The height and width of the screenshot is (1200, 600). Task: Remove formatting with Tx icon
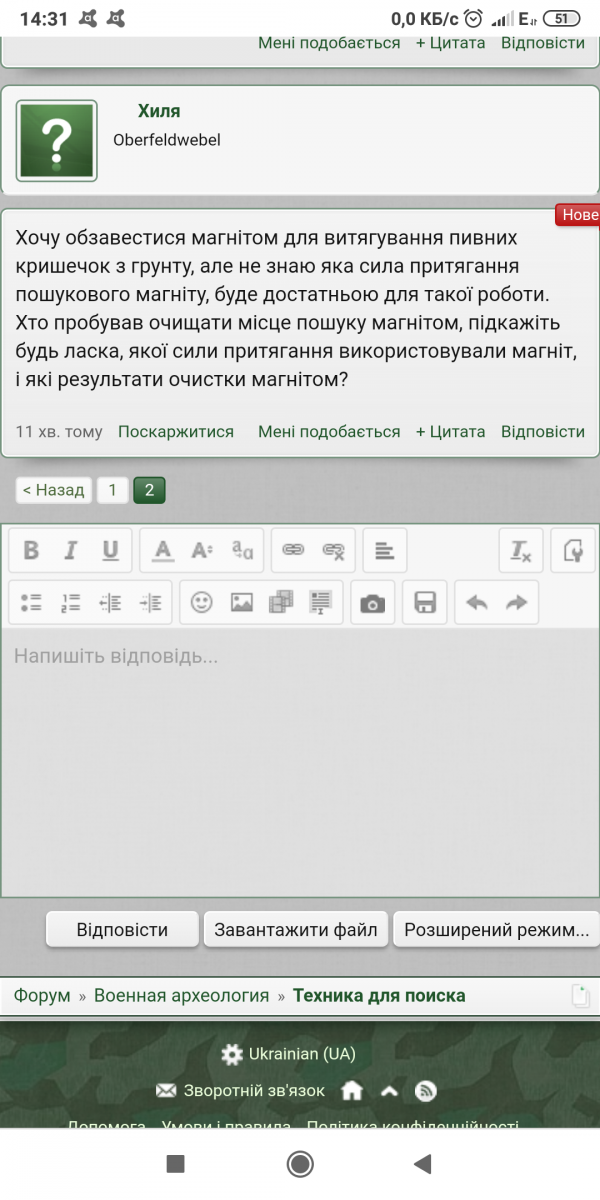pyautogui.click(x=521, y=551)
